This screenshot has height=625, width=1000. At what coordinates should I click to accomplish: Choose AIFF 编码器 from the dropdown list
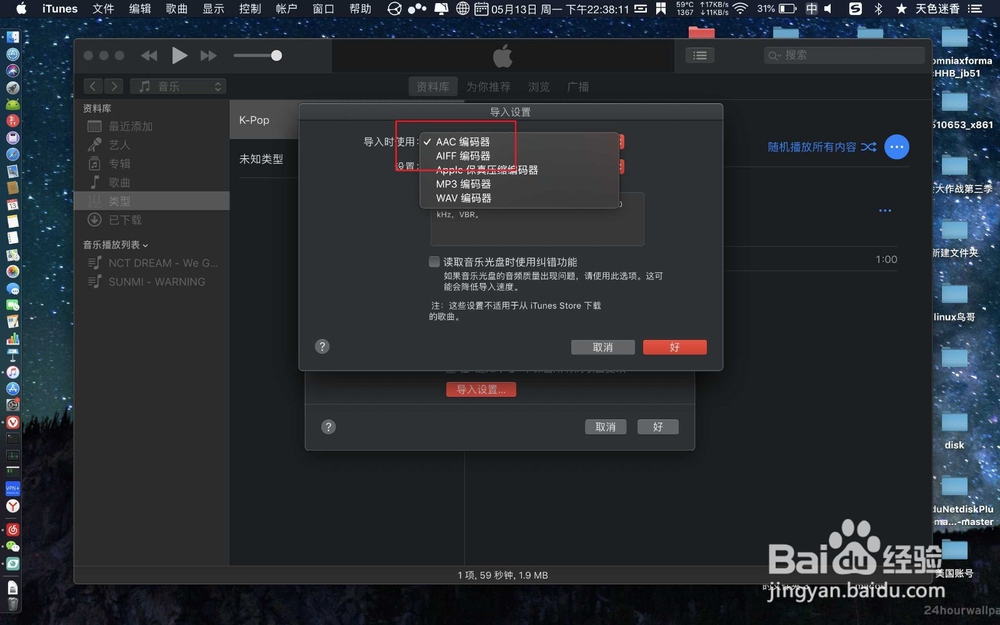[x=519, y=156]
